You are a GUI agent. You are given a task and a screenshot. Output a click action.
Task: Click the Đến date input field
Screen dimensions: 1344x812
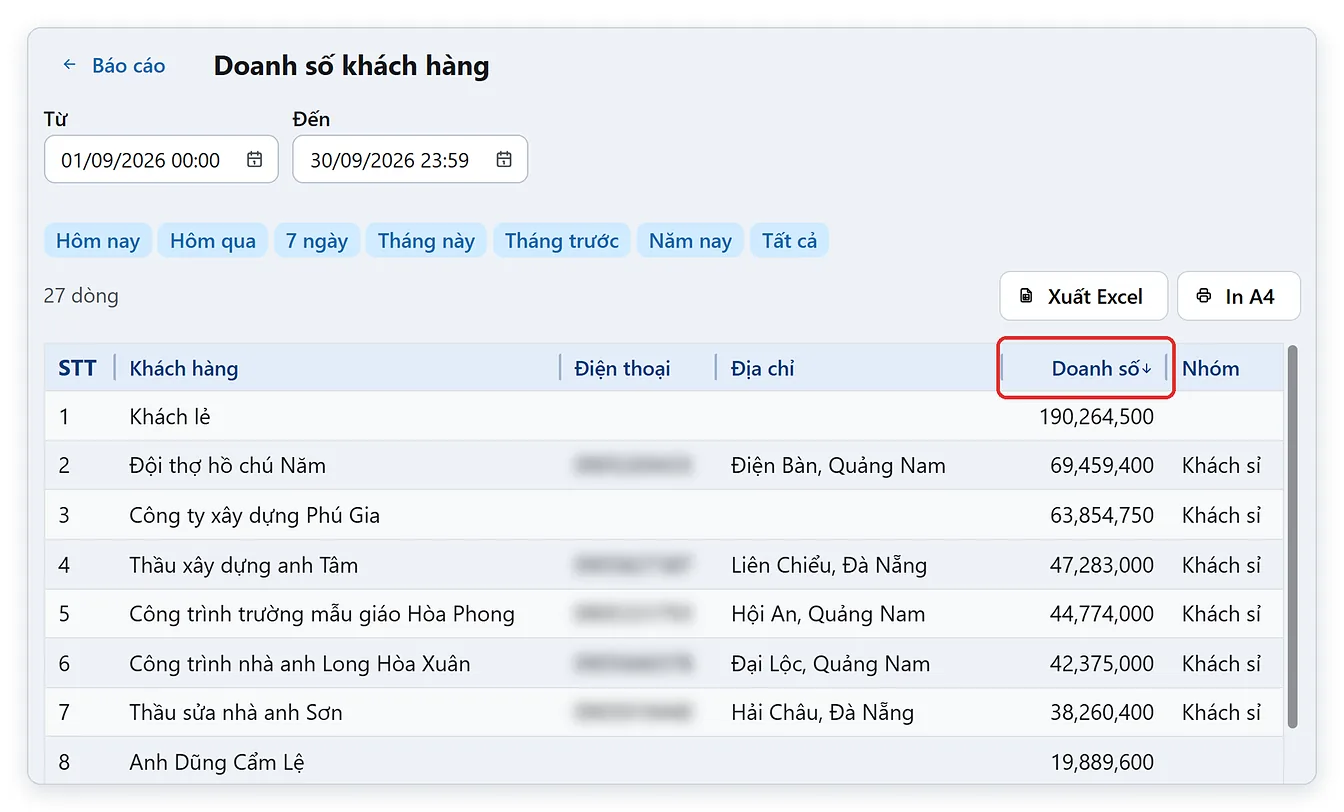410,160
